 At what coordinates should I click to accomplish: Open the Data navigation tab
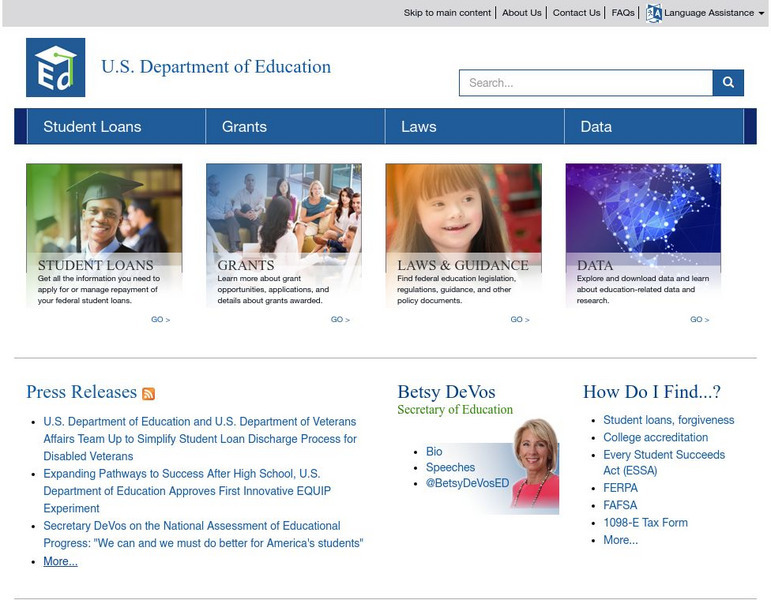[654, 126]
